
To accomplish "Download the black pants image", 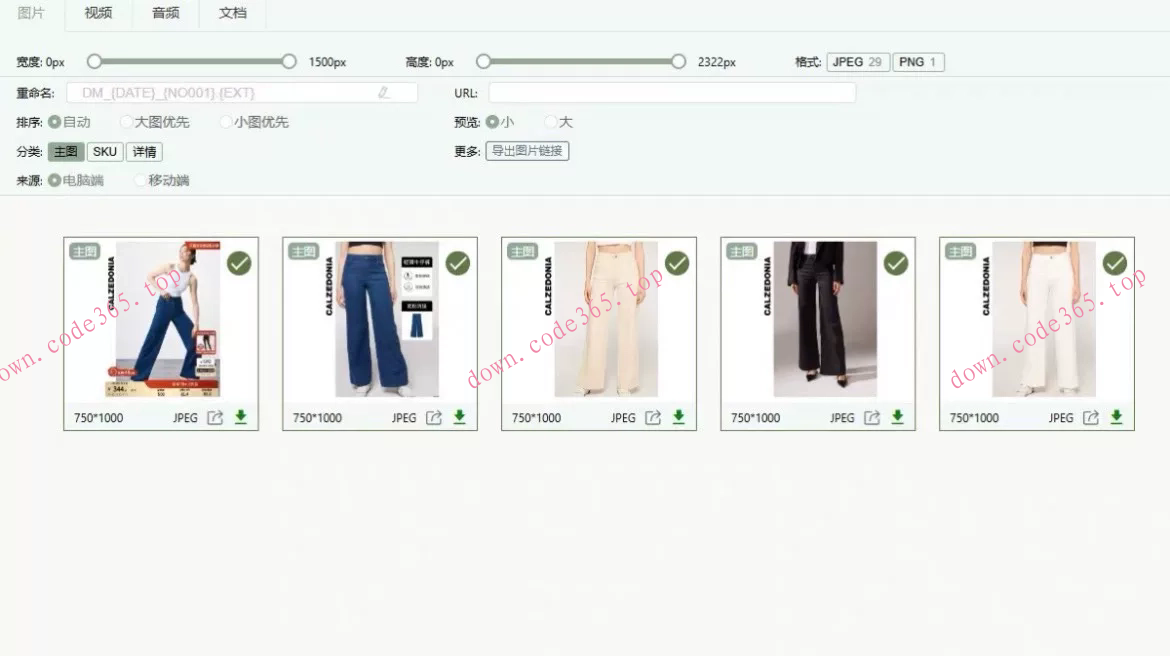I will pyautogui.click(x=898, y=417).
